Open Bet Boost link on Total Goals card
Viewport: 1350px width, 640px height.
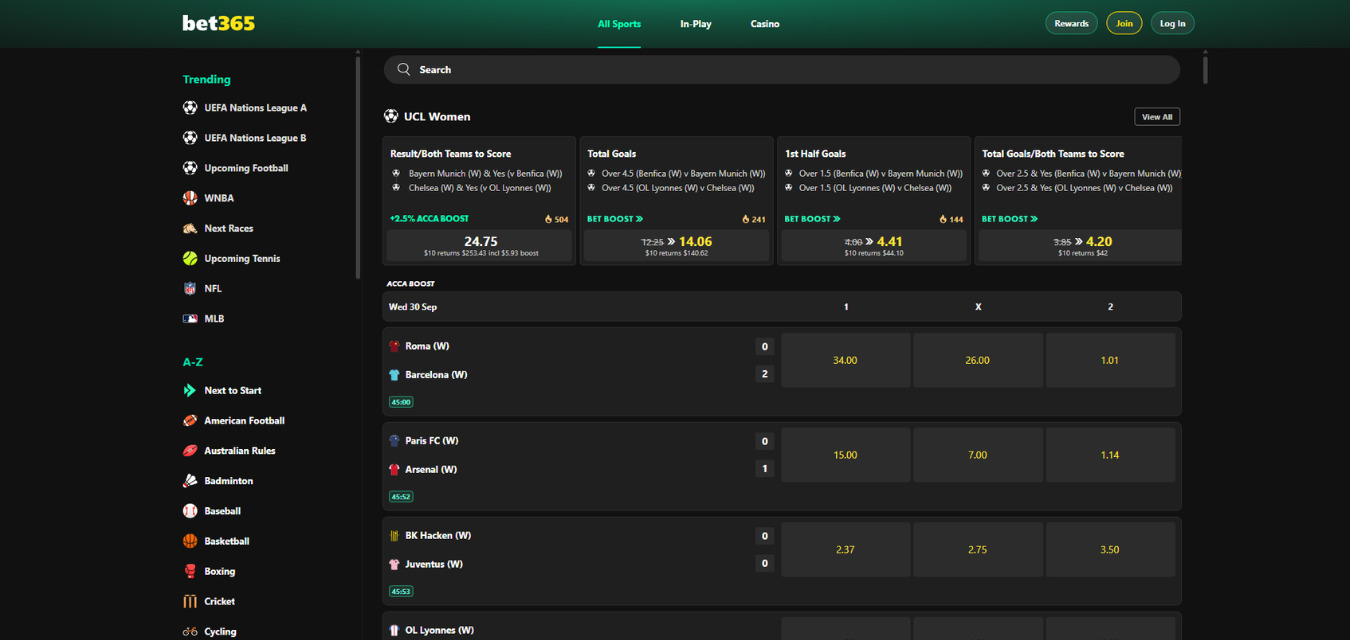615,218
